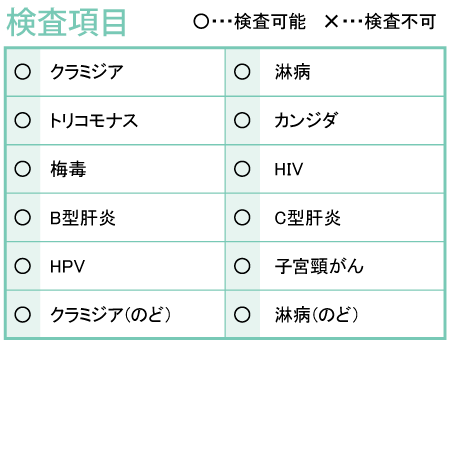Screen dimensions: 450x450
Task: Select the circle mark next to B型肝炎
Action: coord(23,217)
